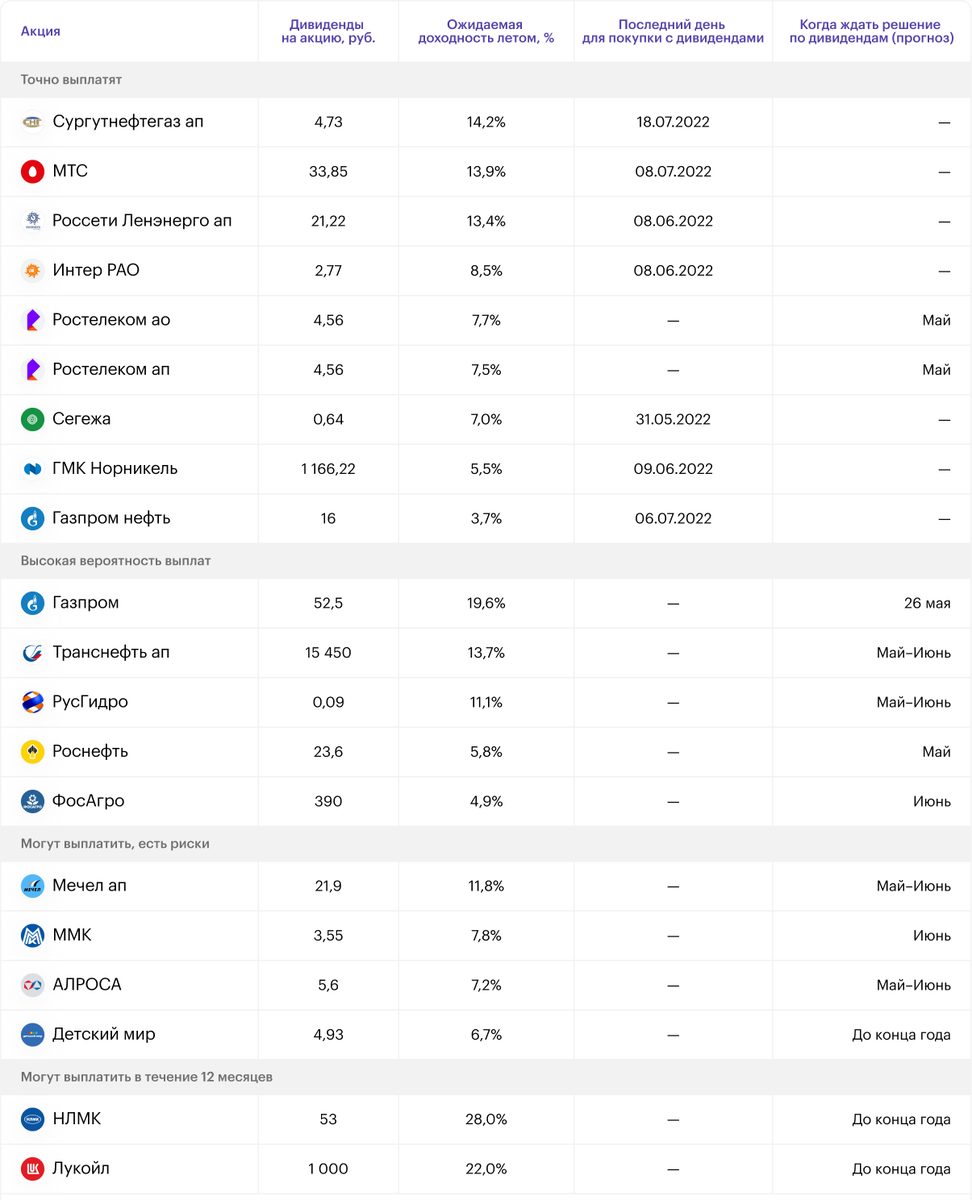972x1200 pixels.
Task: Click the ГМК Норникель logo icon
Action: tap(33, 469)
